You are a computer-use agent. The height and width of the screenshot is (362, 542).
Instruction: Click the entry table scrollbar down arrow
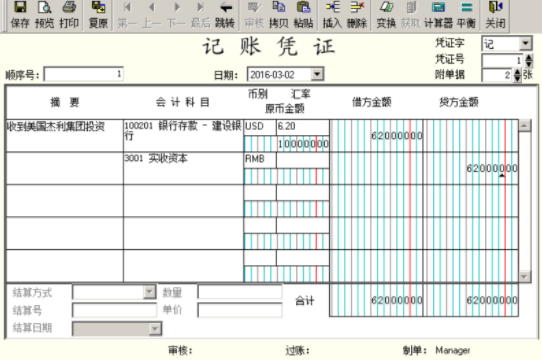[524, 277]
